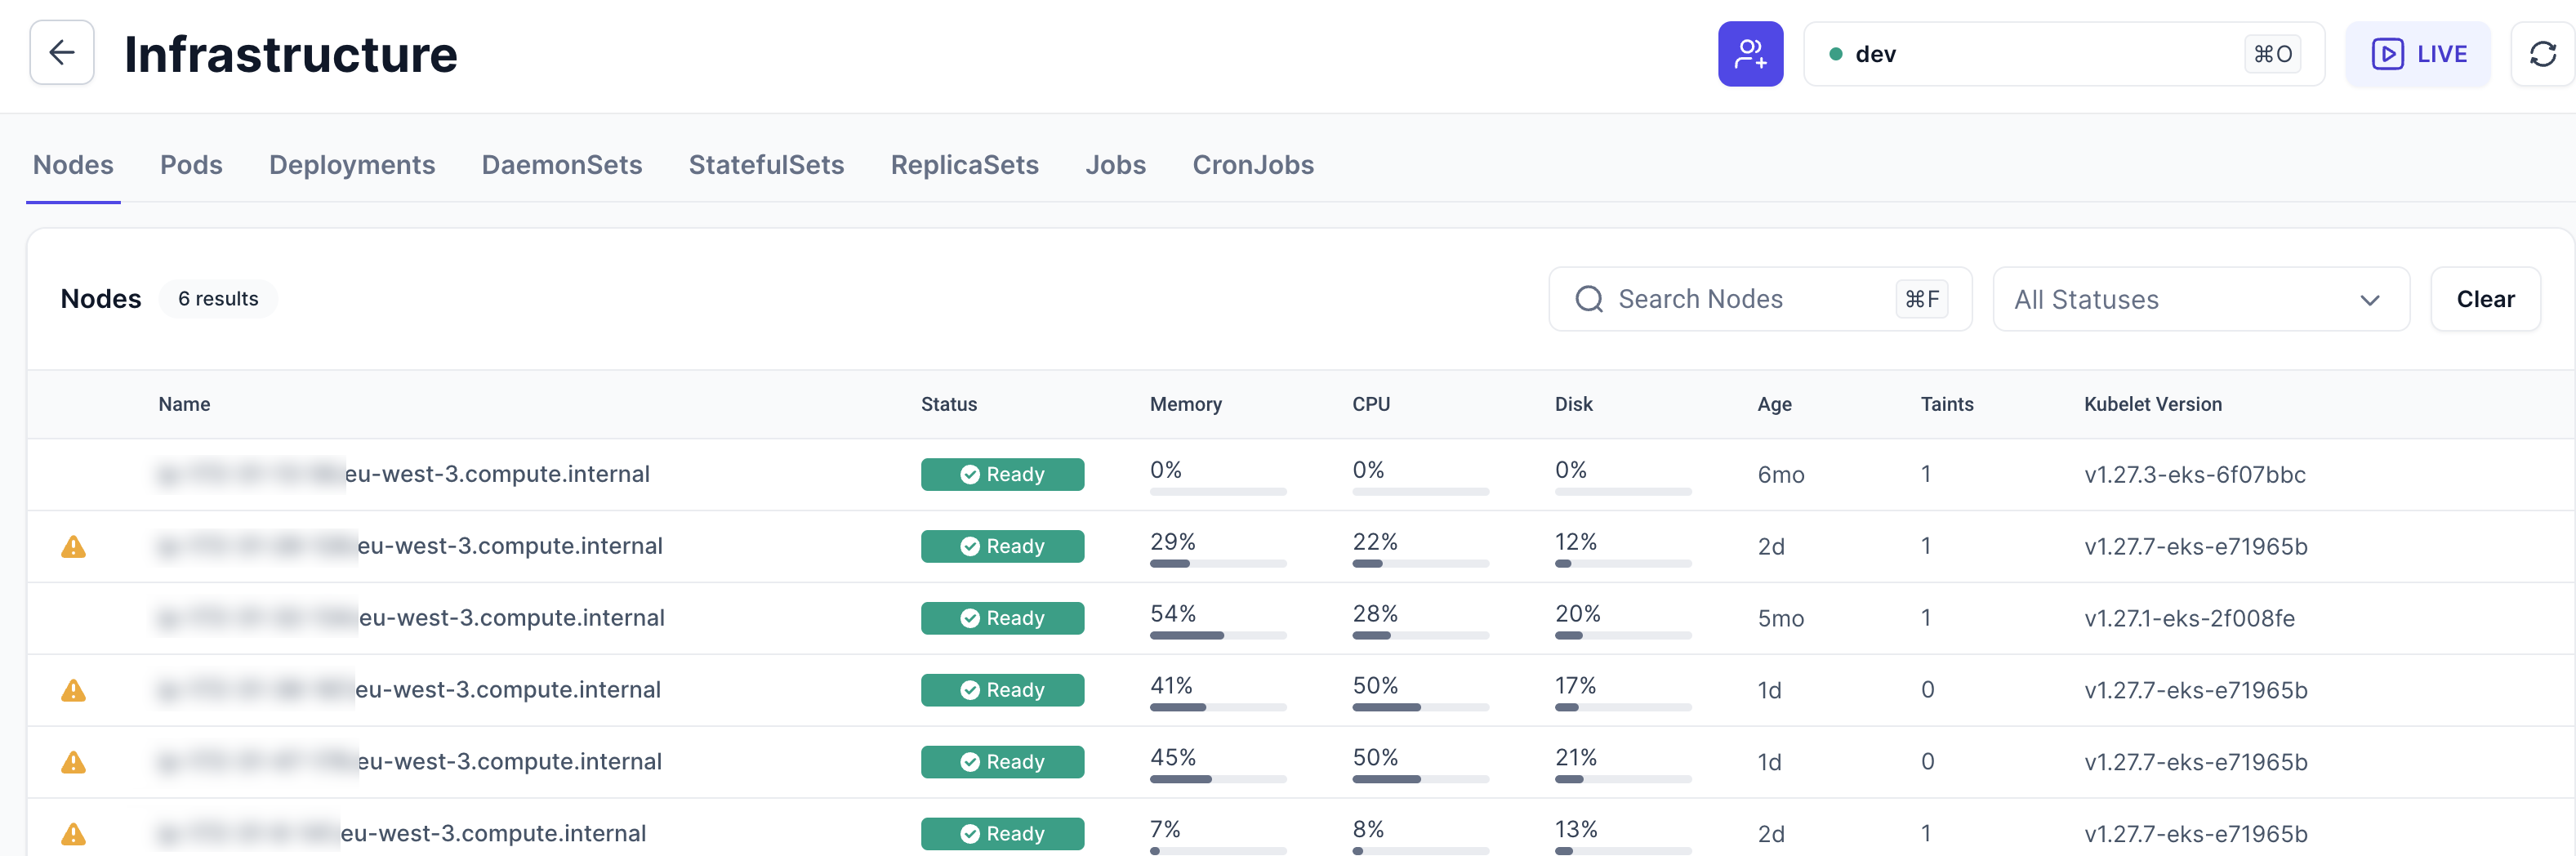The image size is (2576, 856).
Task: Switch to the Pods tab
Action: [x=191, y=165]
